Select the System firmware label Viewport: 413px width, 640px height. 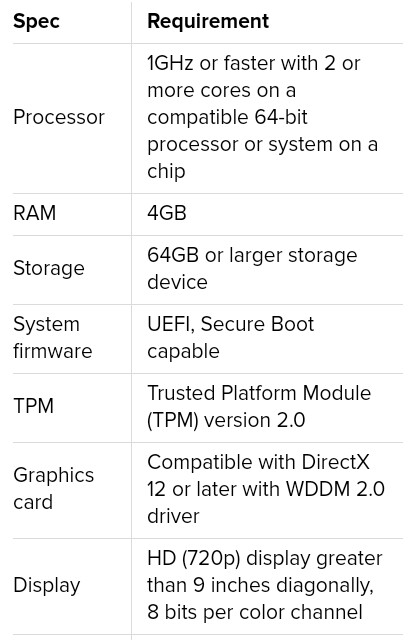point(53,337)
